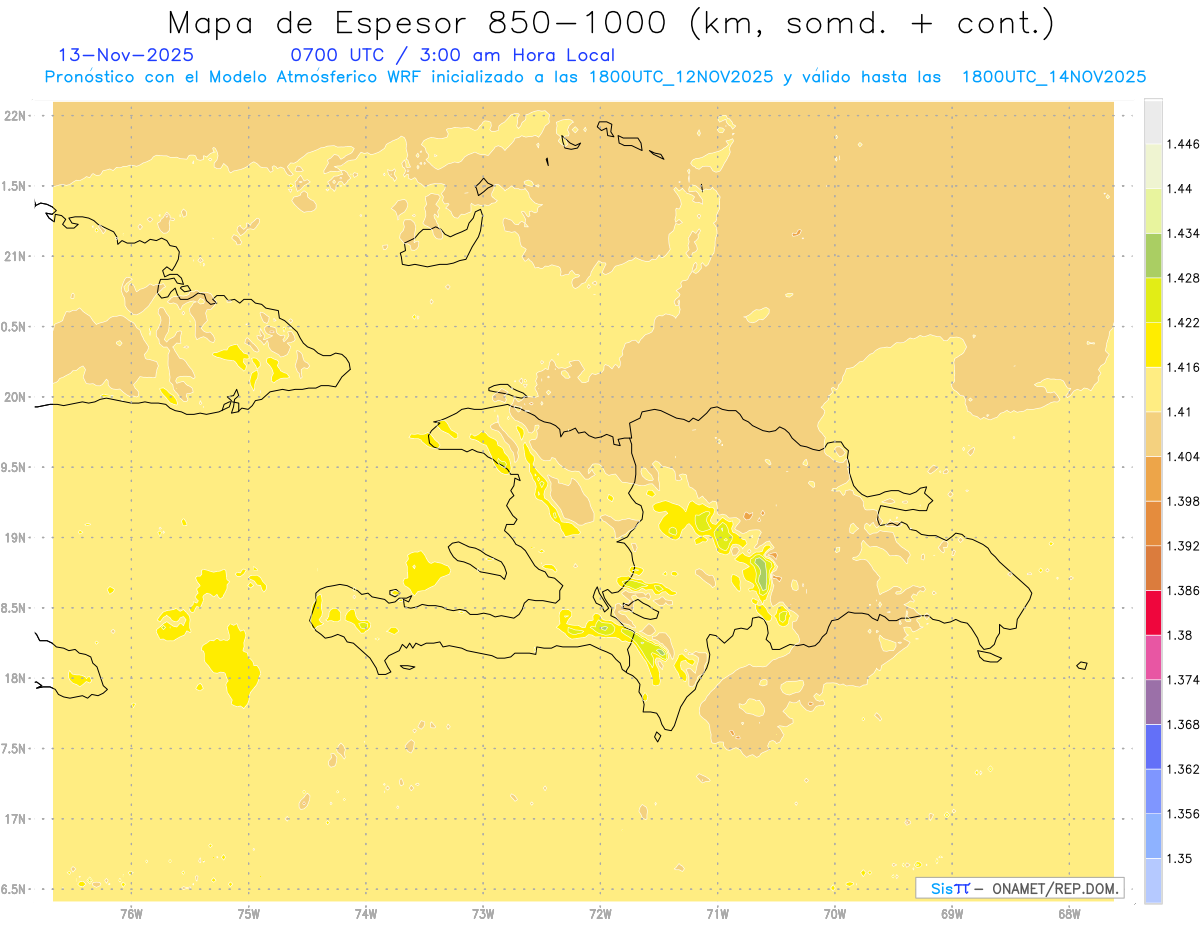Click the latitude axis label '17N'
1200x927 pixels.
pos(14,819)
